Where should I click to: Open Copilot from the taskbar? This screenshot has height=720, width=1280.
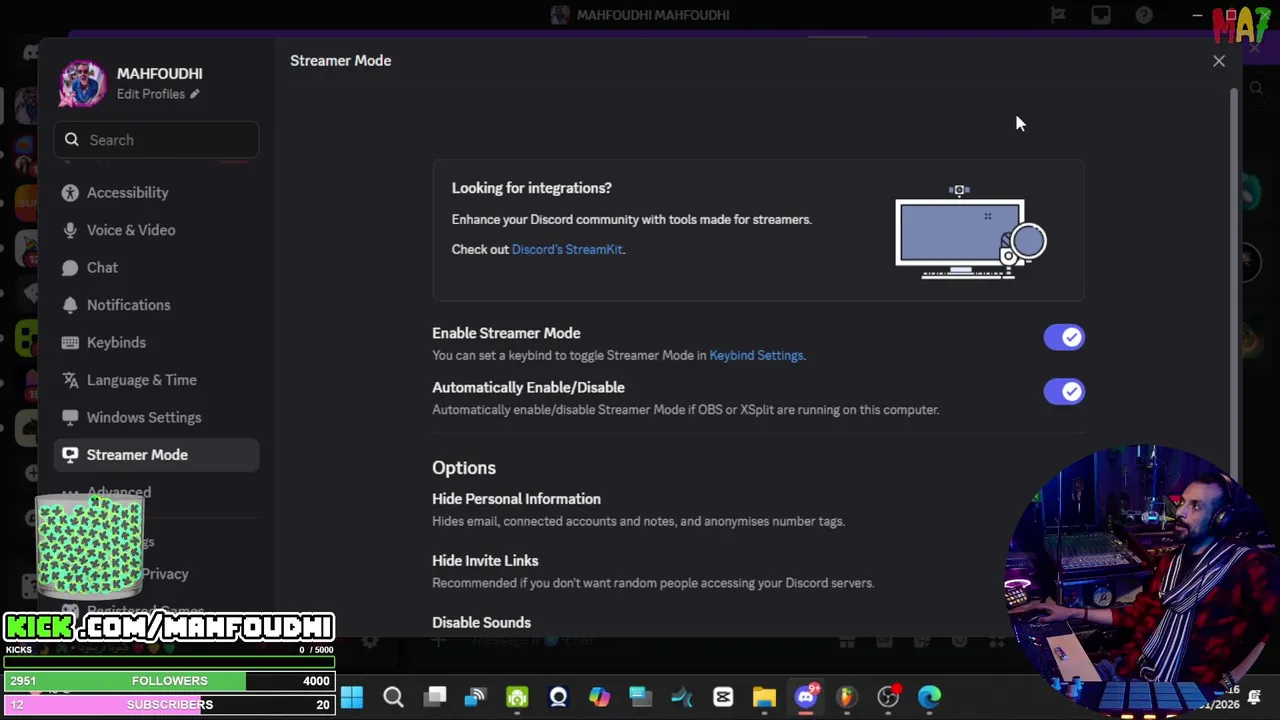pyautogui.click(x=599, y=697)
